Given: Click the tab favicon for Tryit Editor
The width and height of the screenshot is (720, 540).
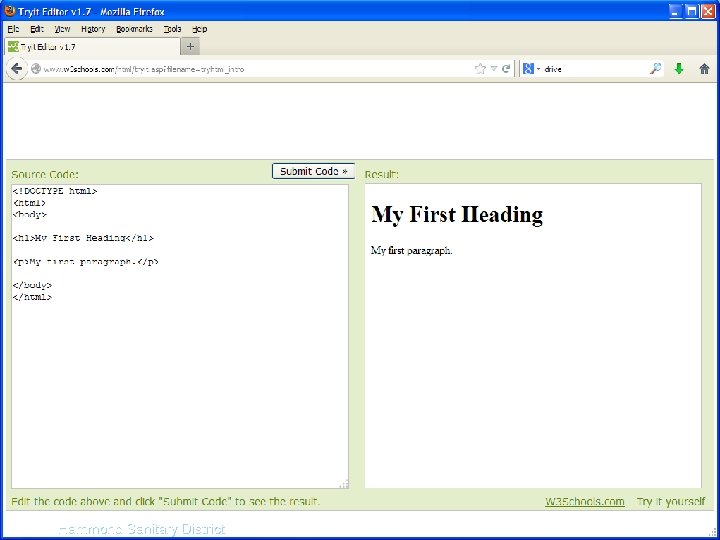Looking at the screenshot, I should [x=13, y=46].
